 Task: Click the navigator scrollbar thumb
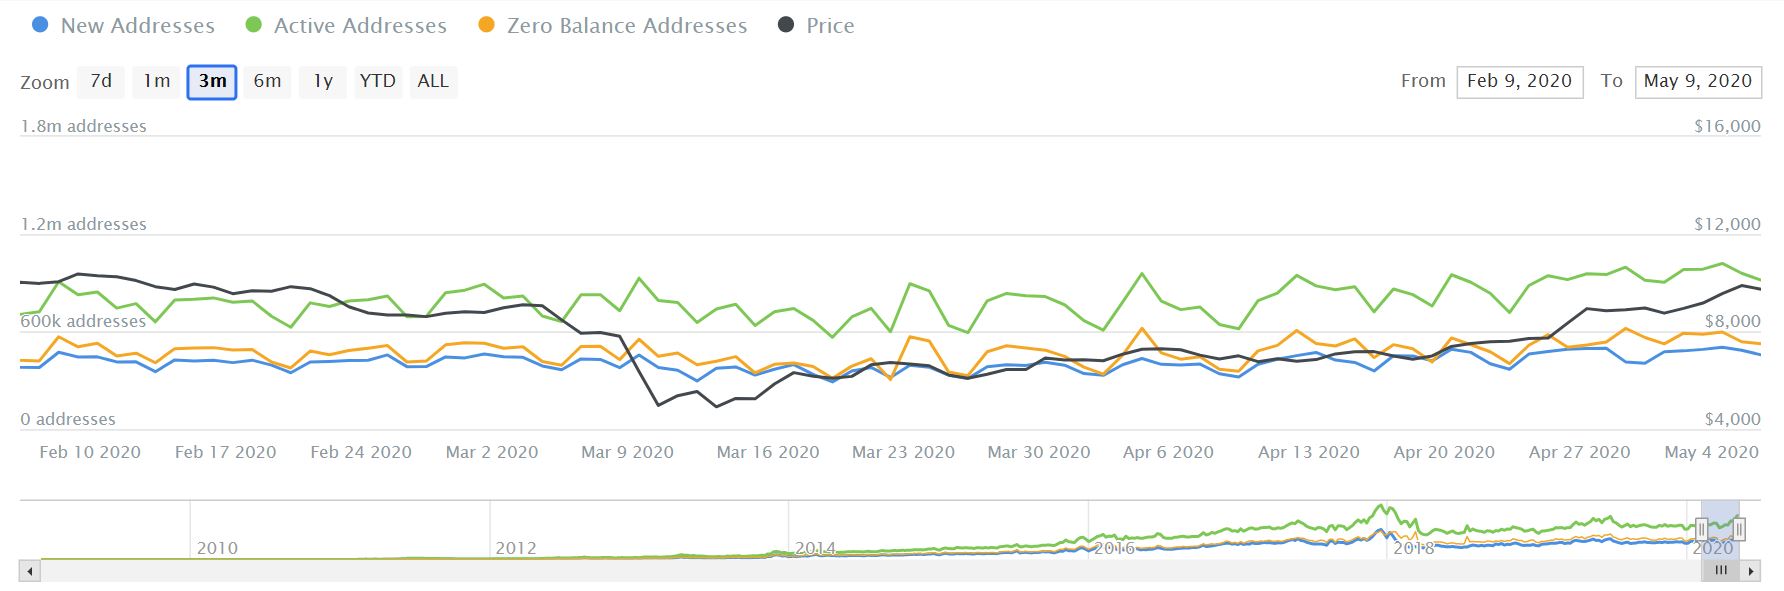(1721, 571)
